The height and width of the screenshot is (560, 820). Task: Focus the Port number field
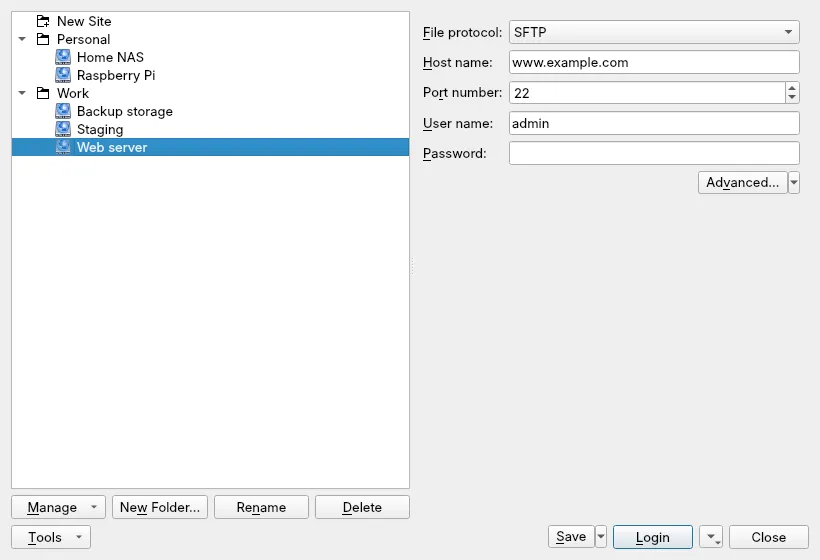647,93
